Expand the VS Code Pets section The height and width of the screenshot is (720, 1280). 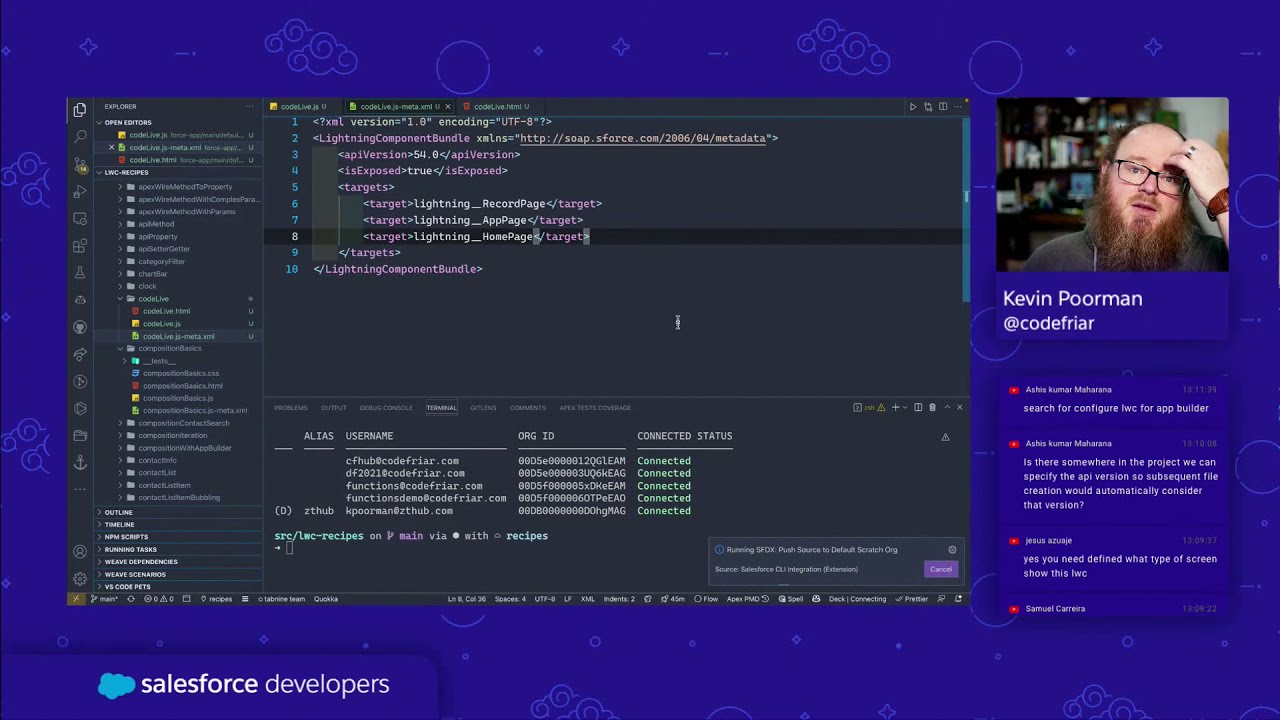127,586
